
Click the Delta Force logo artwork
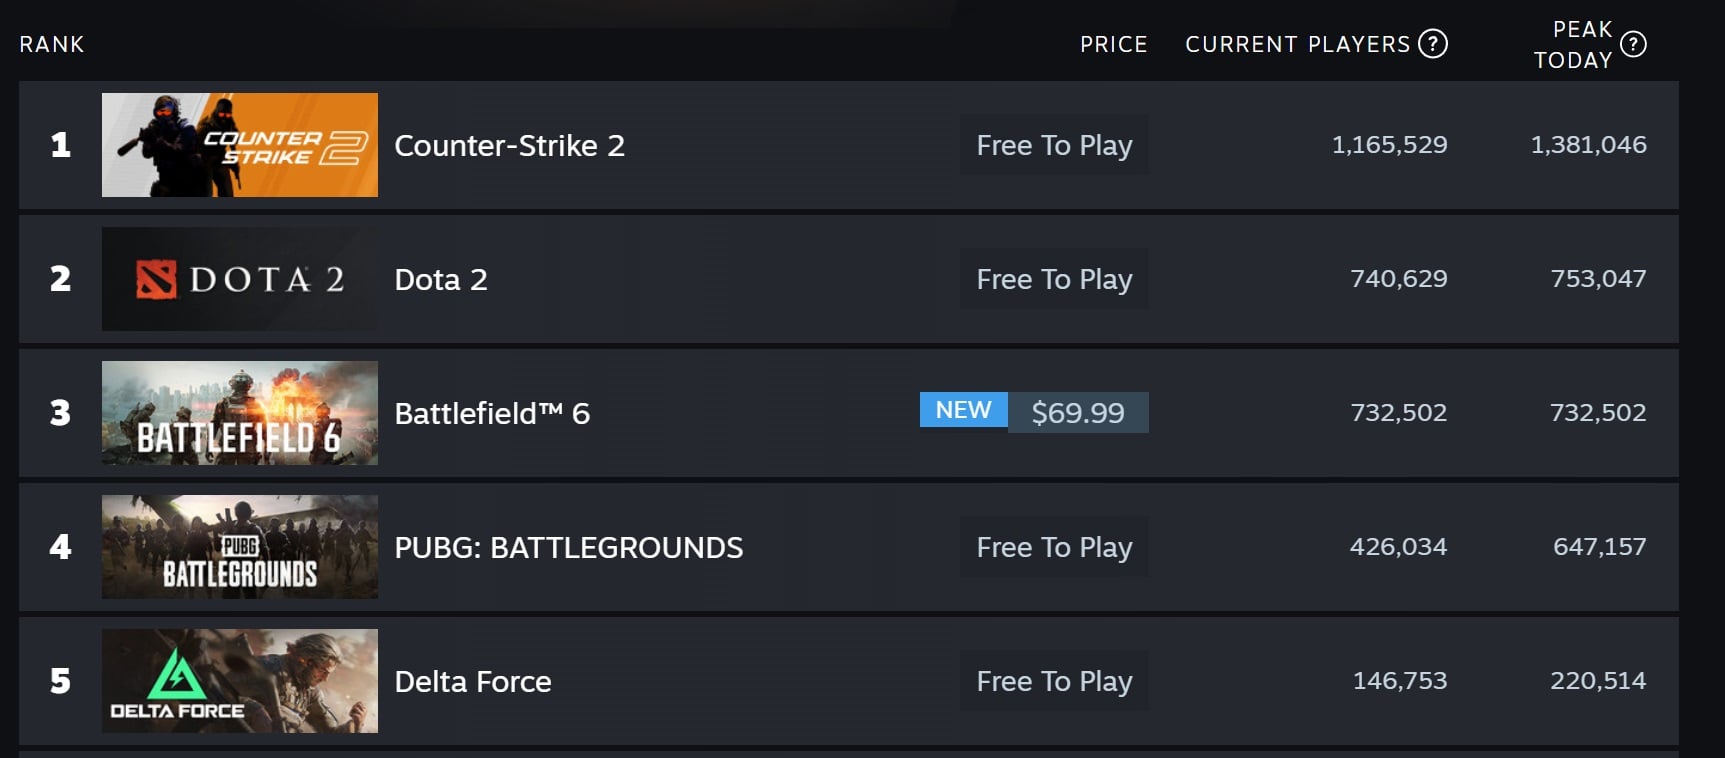point(239,681)
